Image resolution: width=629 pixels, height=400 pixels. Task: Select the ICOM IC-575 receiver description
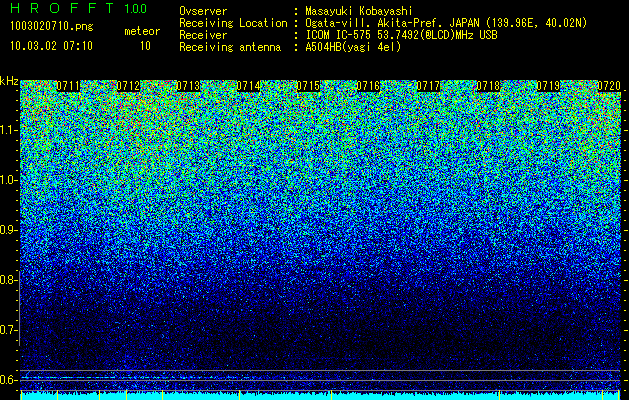pos(401,35)
